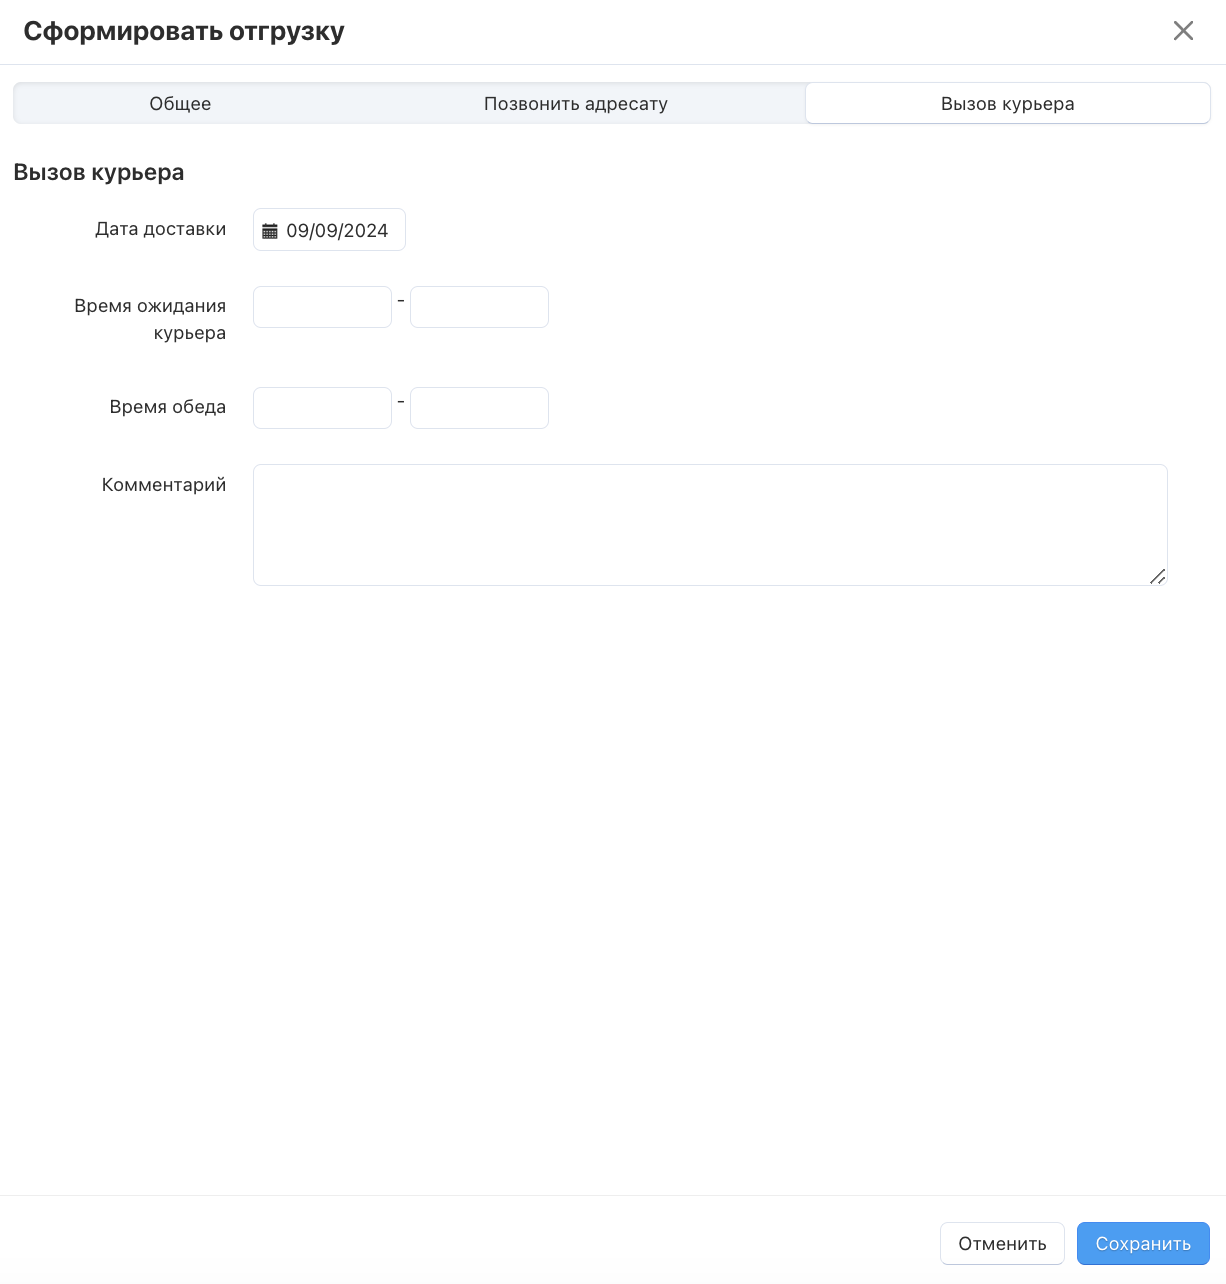Screen dimensions: 1226x1284
Task: Click the Время обеда label
Action: 167,407
